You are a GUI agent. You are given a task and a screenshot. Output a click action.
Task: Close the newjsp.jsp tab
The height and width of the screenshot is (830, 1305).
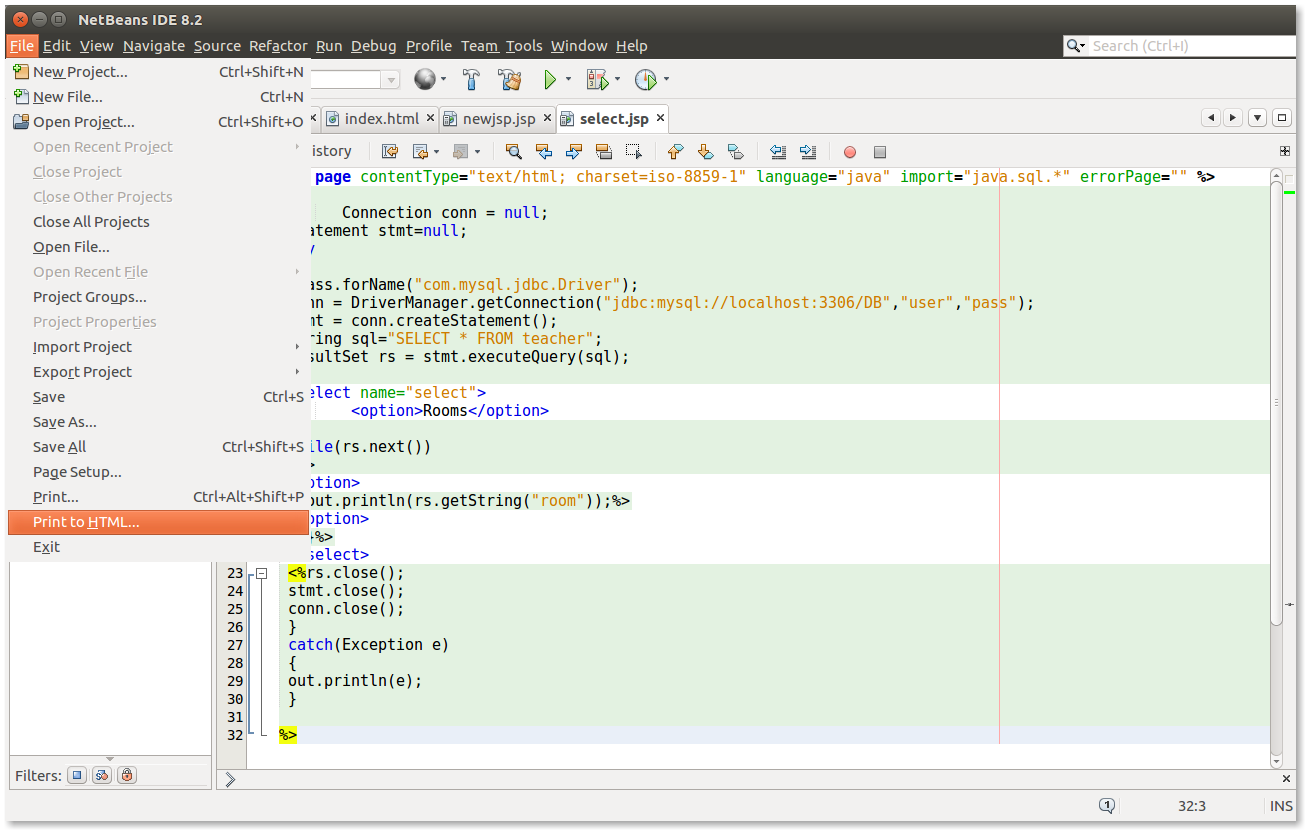[x=547, y=118]
